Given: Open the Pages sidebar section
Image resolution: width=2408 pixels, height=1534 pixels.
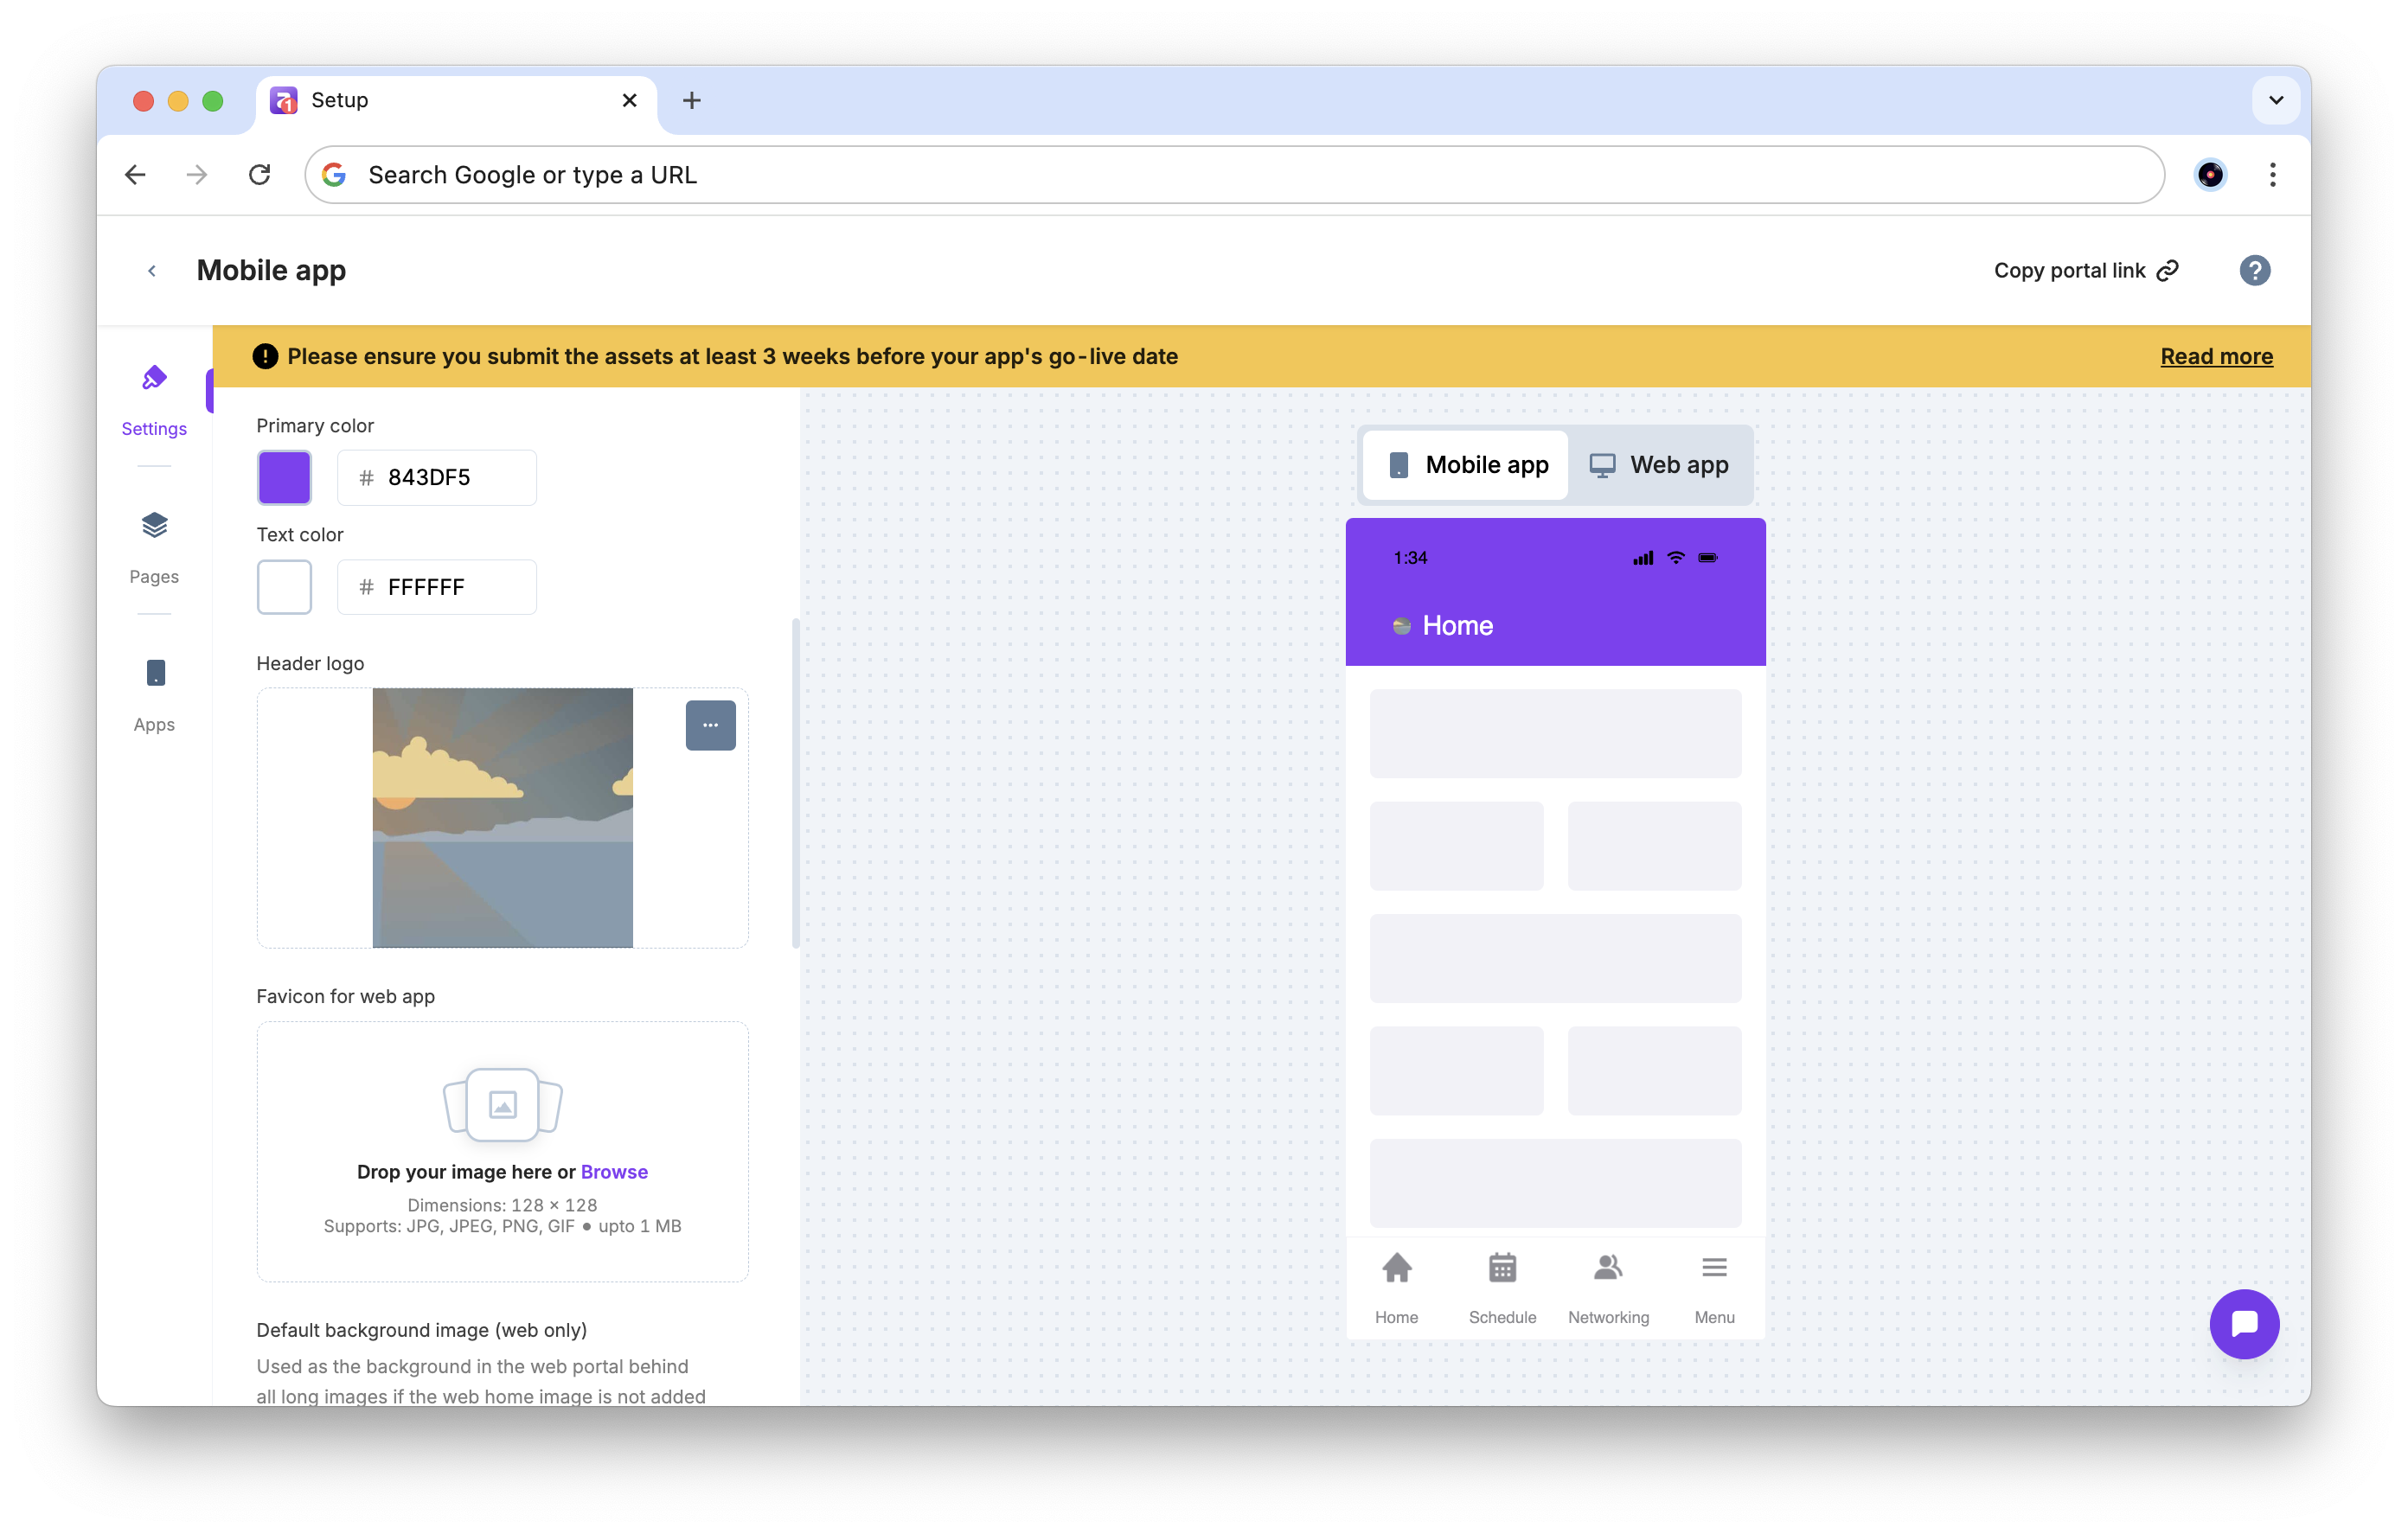Looking at the screenshot, I should [x=154, y=547].
